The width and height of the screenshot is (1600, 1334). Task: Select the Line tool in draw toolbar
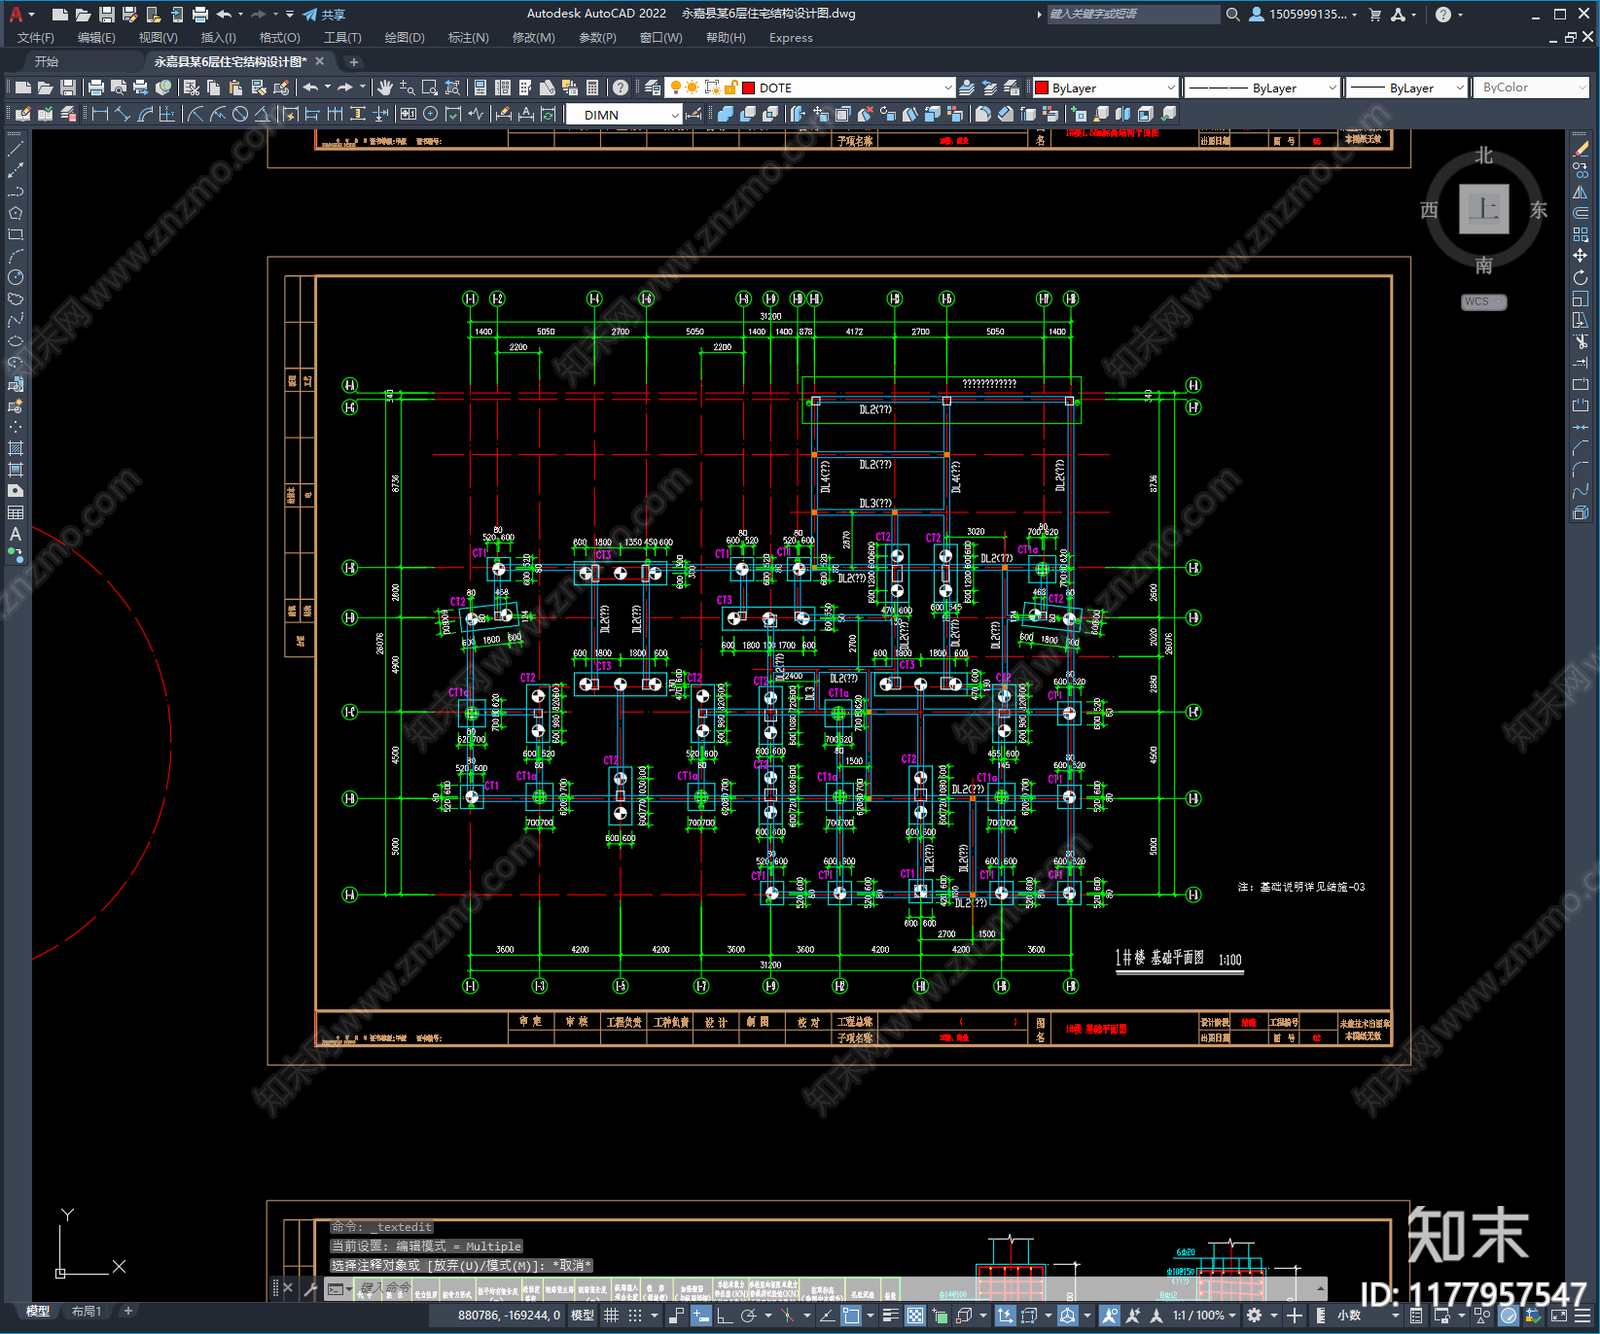(15, 148)
